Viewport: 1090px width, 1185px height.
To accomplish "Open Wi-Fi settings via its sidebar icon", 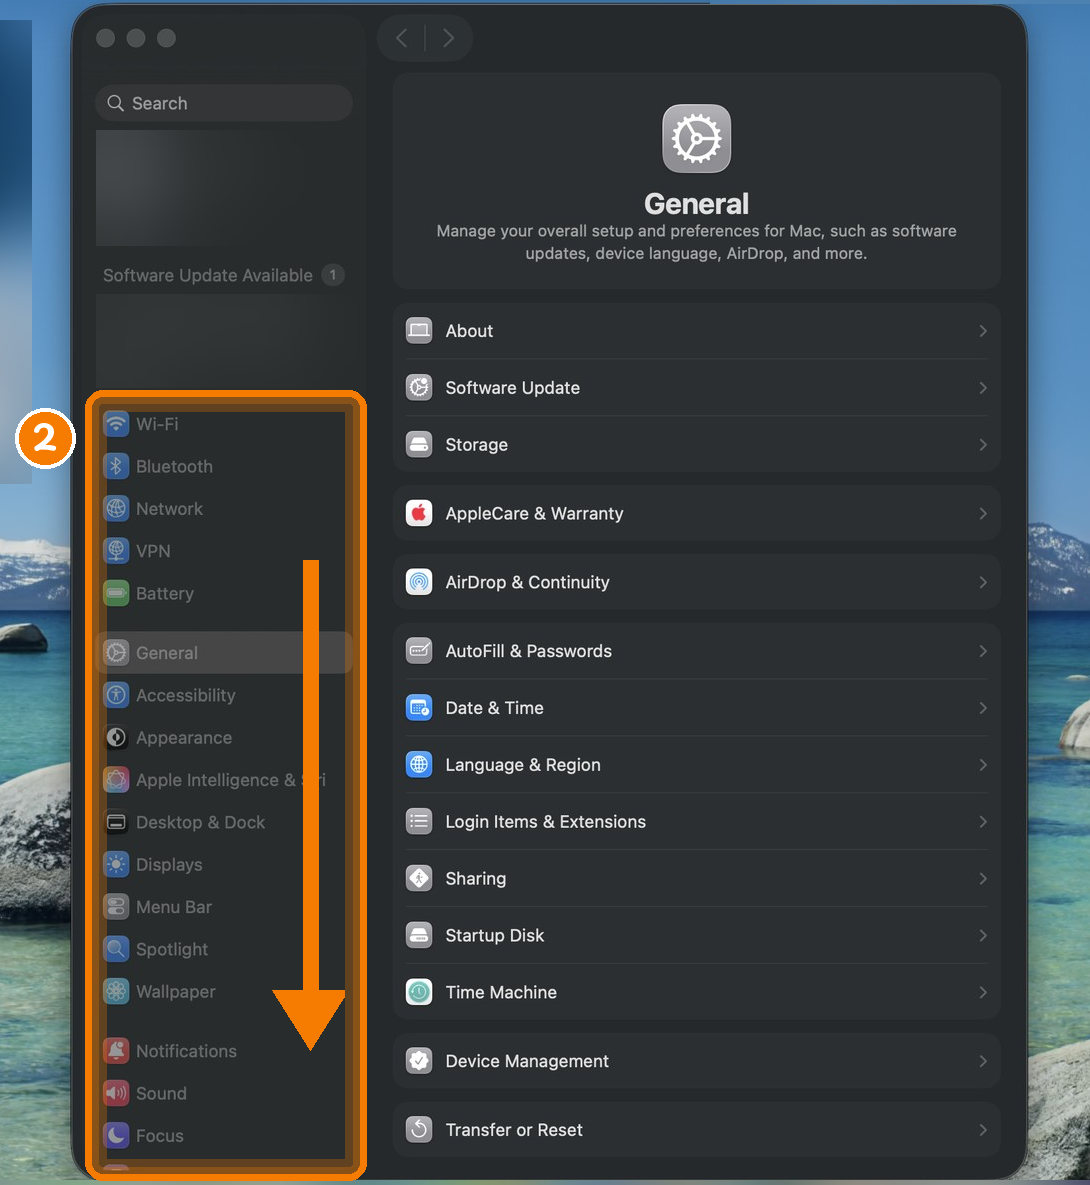I will (116, 424).
